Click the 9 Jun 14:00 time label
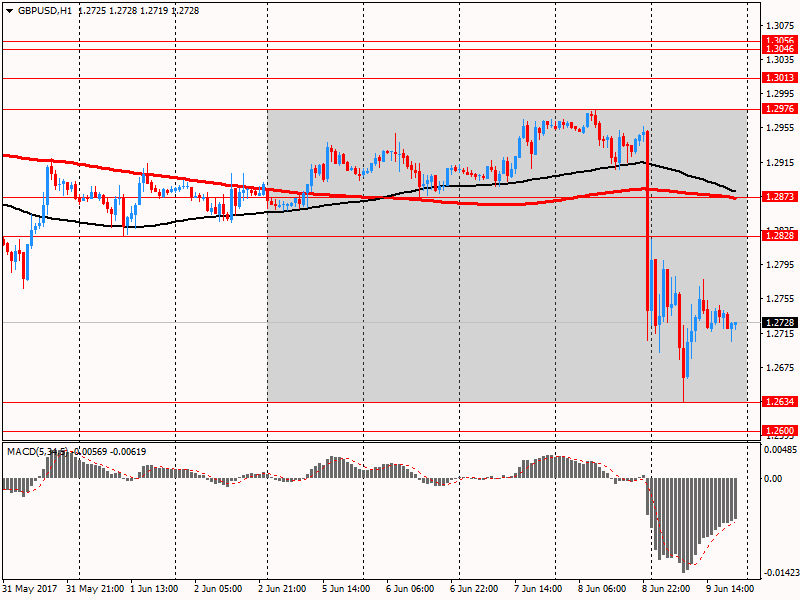800x600 pixels. click(x=730, y=589)
